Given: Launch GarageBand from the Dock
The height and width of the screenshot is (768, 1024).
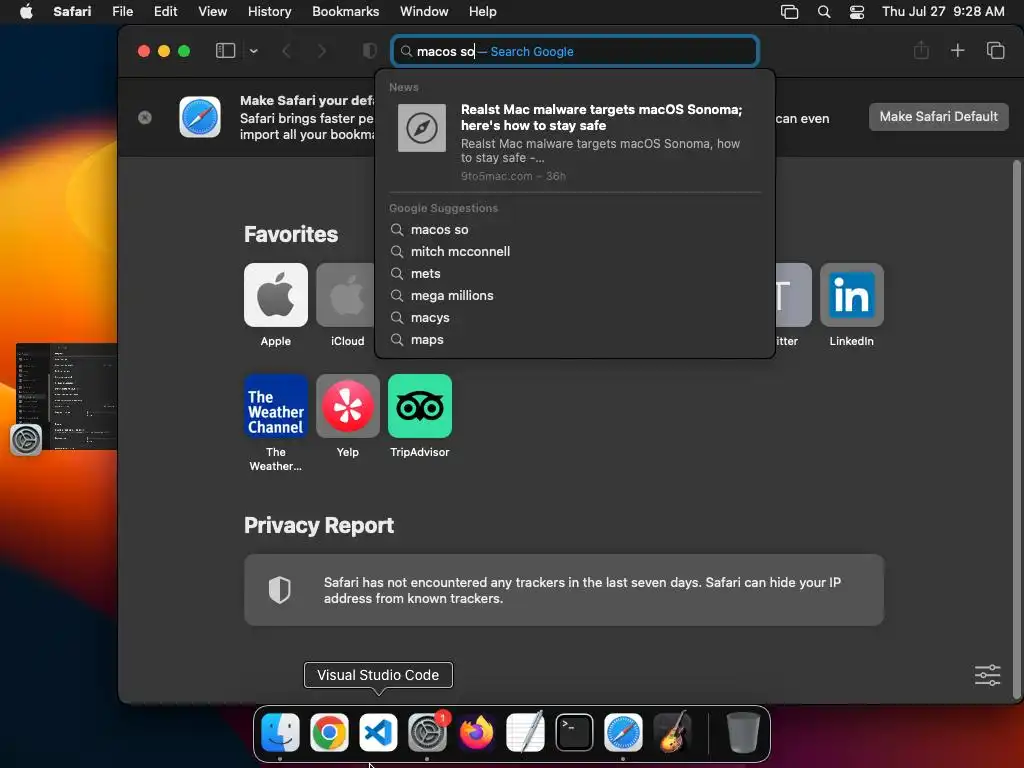Looking at the screenshot, I should [x=672, y=732].
